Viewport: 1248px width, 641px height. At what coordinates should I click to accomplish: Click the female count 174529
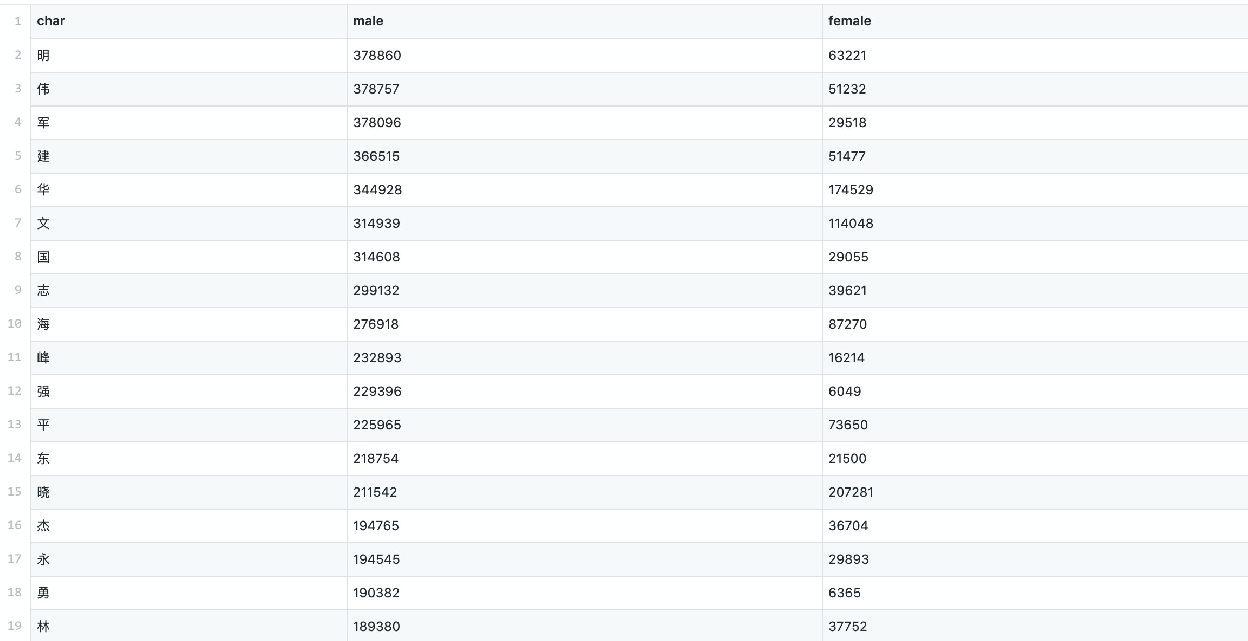pyautogui.click(x=850, y=190)
